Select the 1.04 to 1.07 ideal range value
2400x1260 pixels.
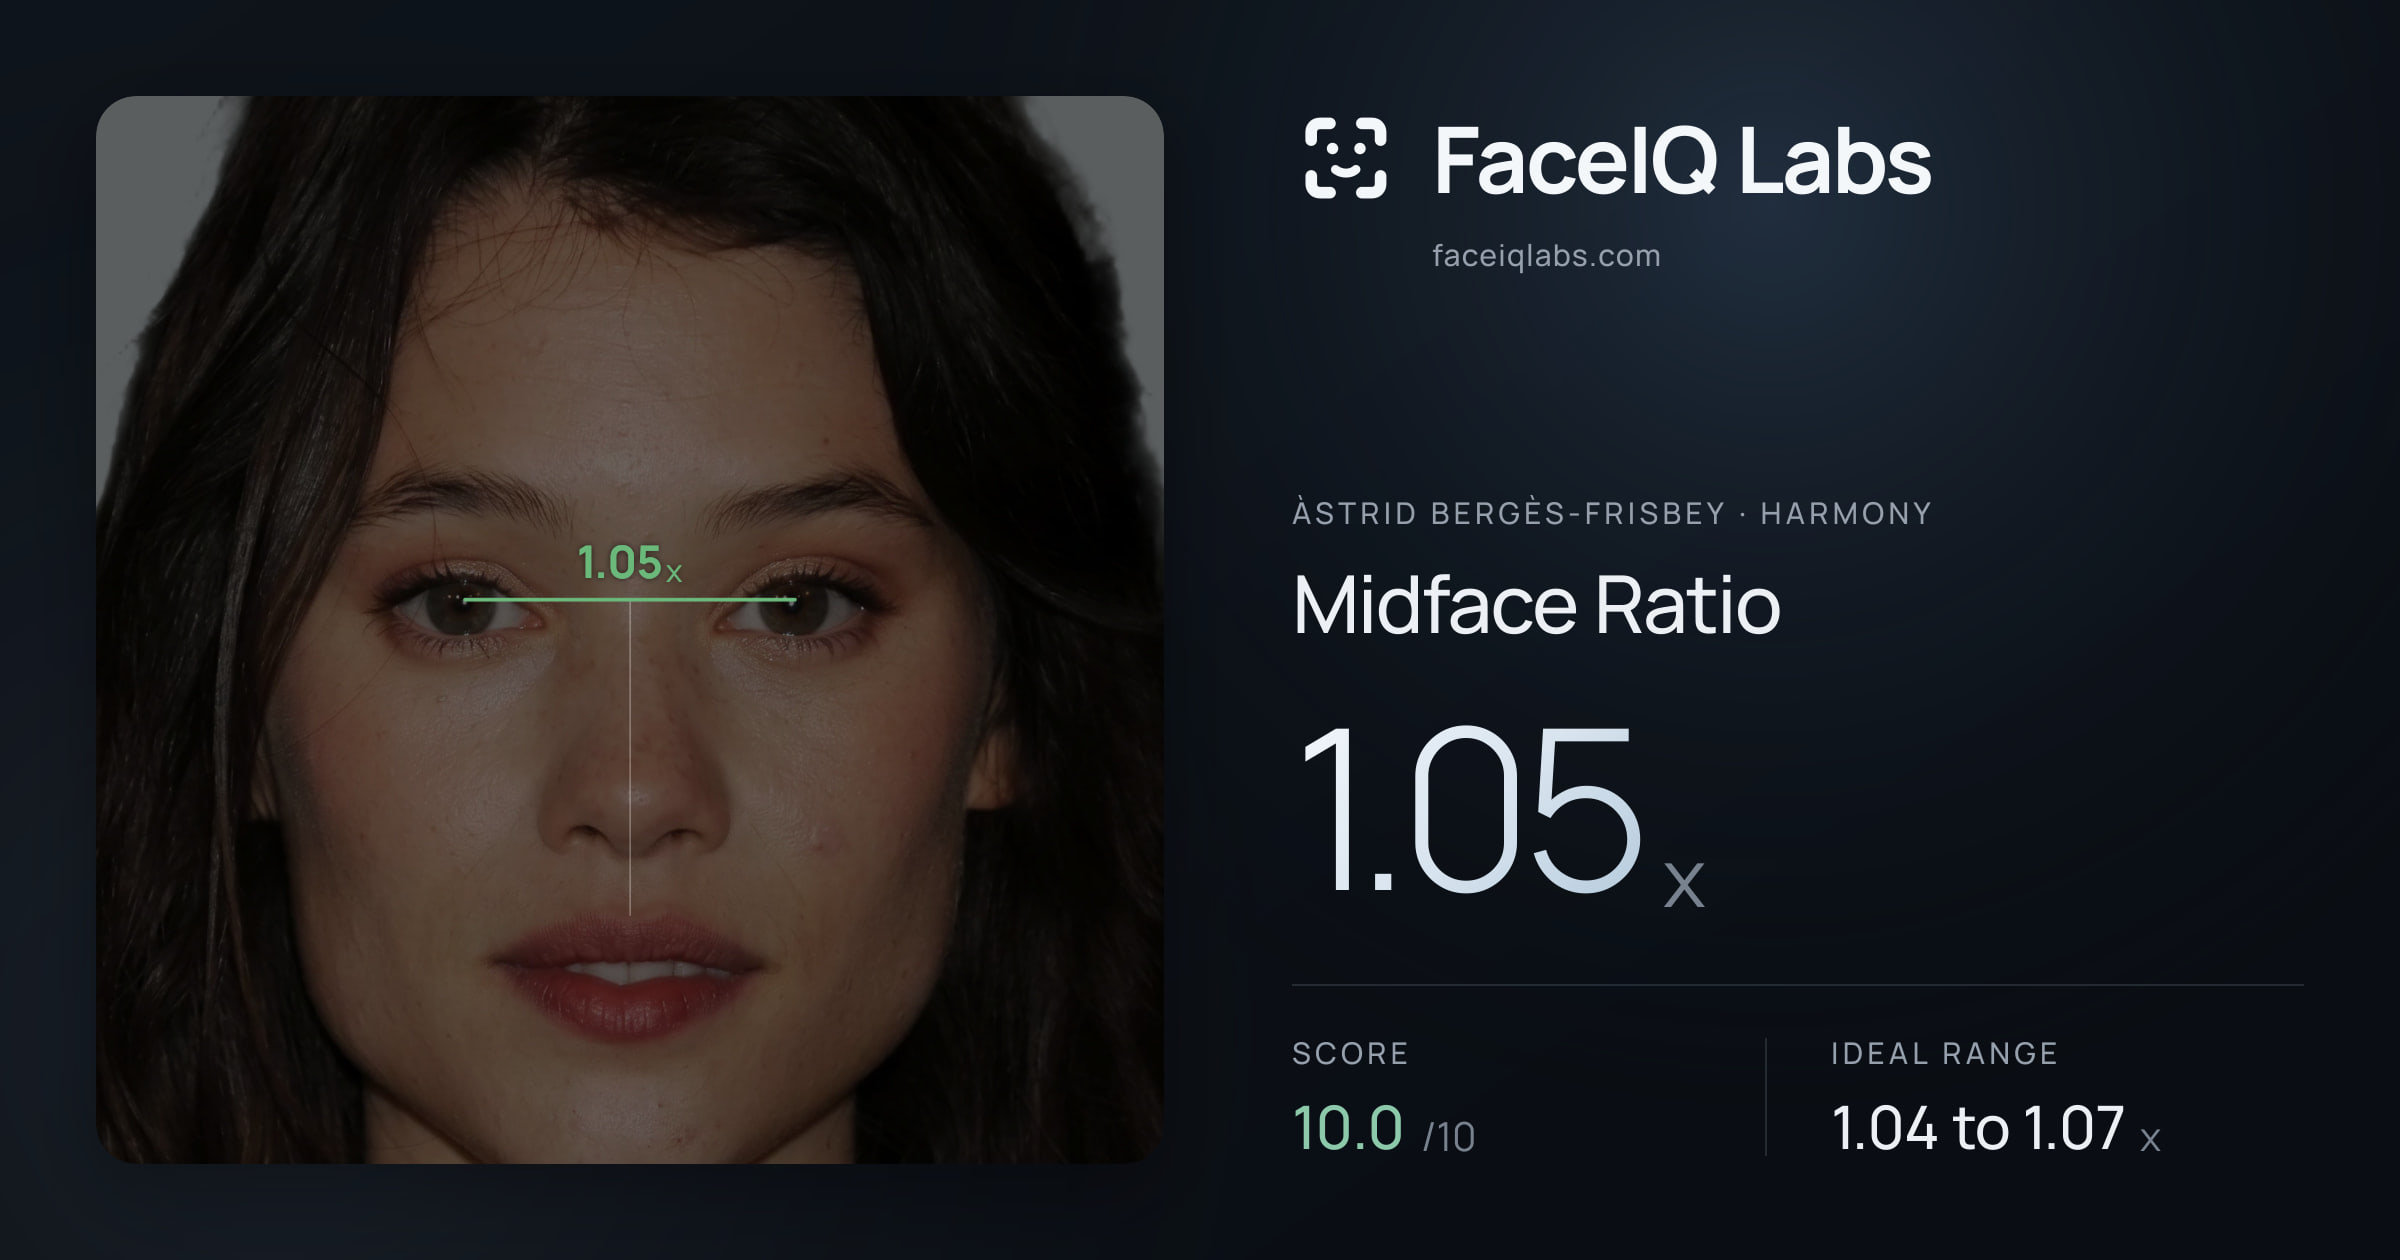point(1978,1128)
